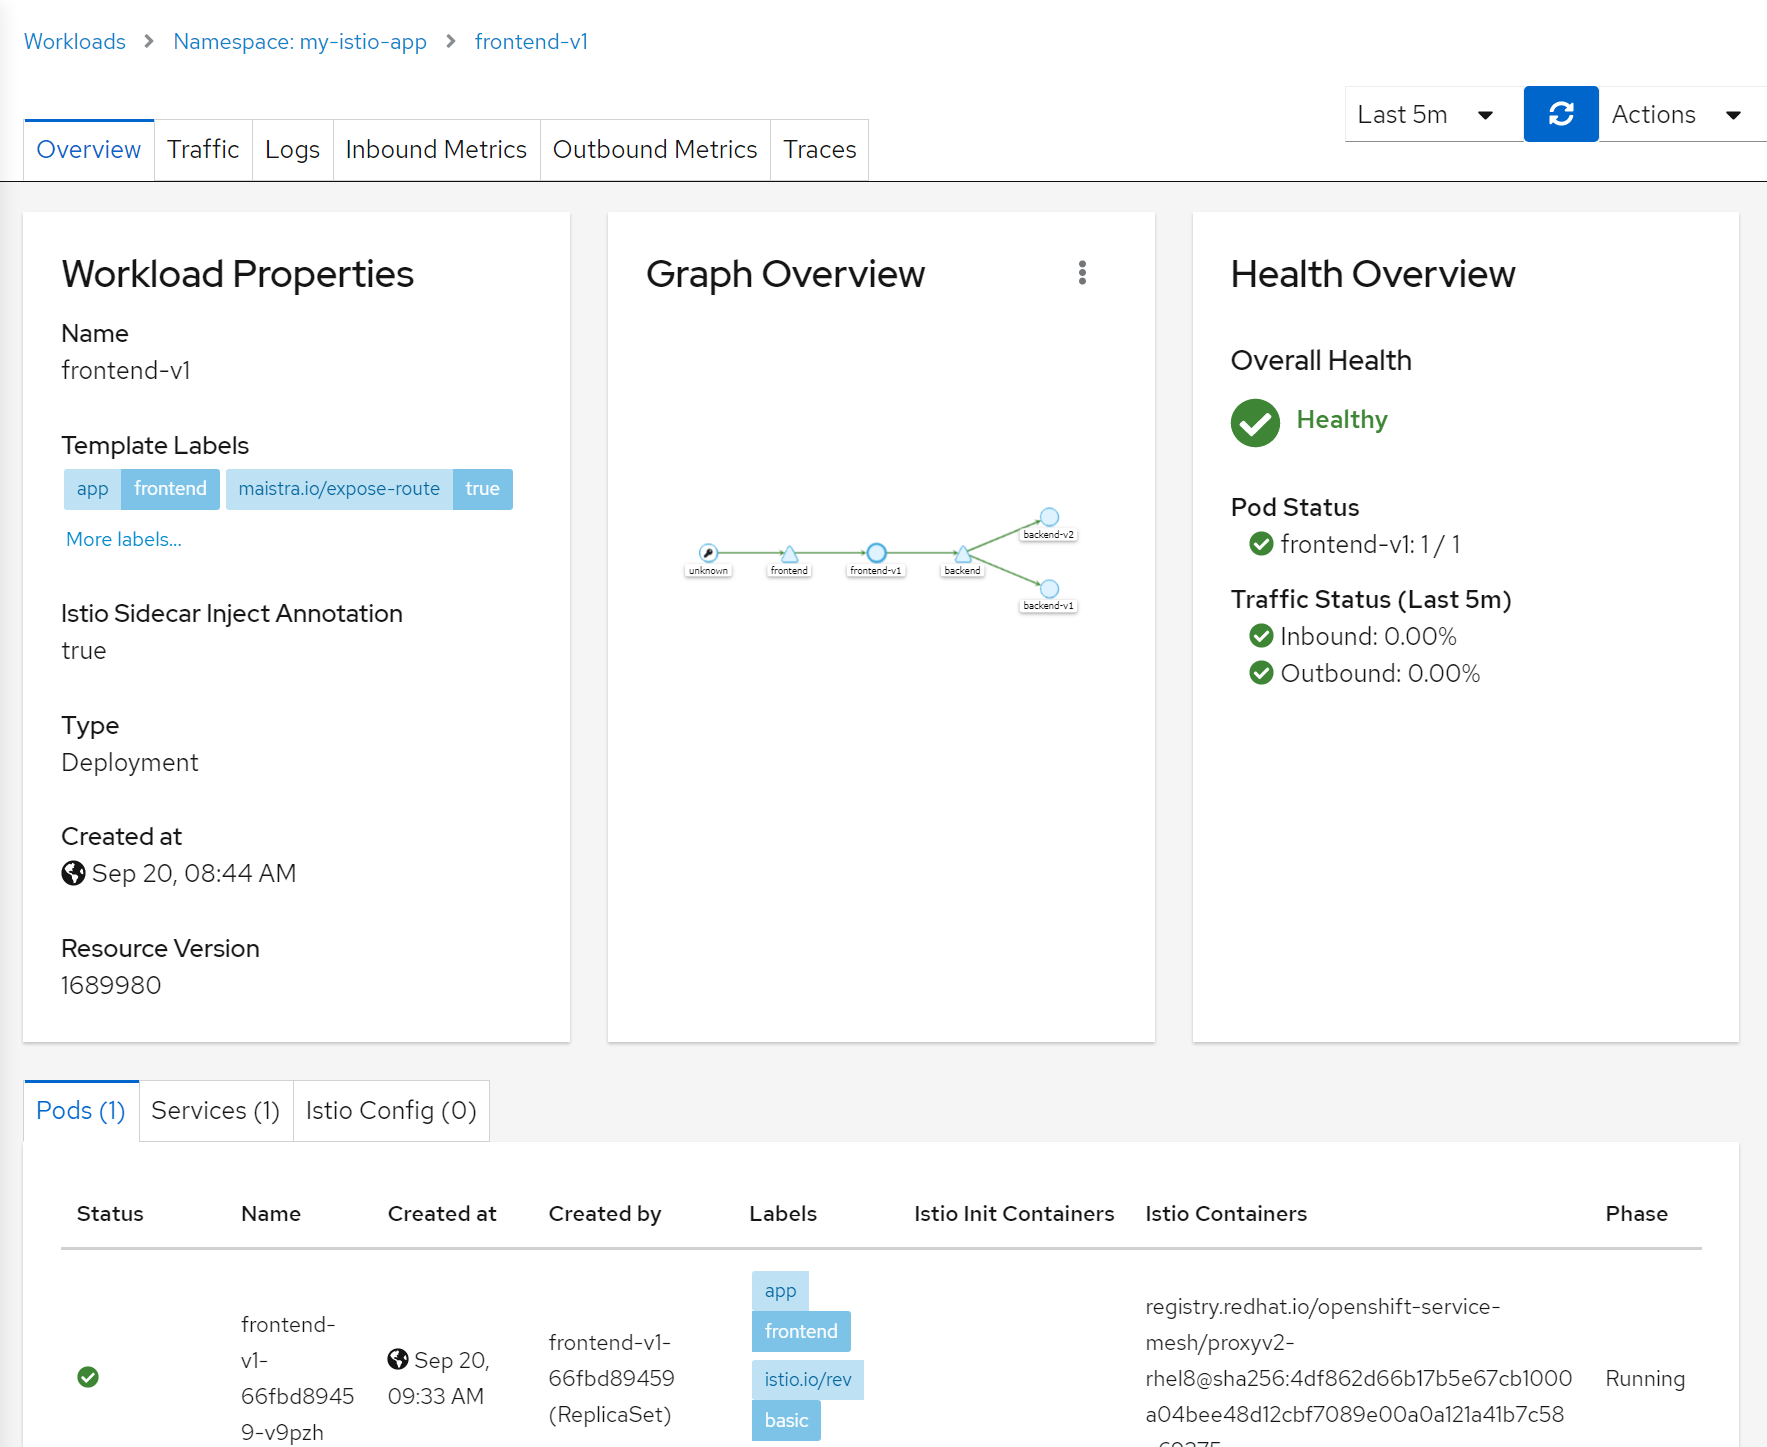Click Resource Version value 1689980

(111, 985)
